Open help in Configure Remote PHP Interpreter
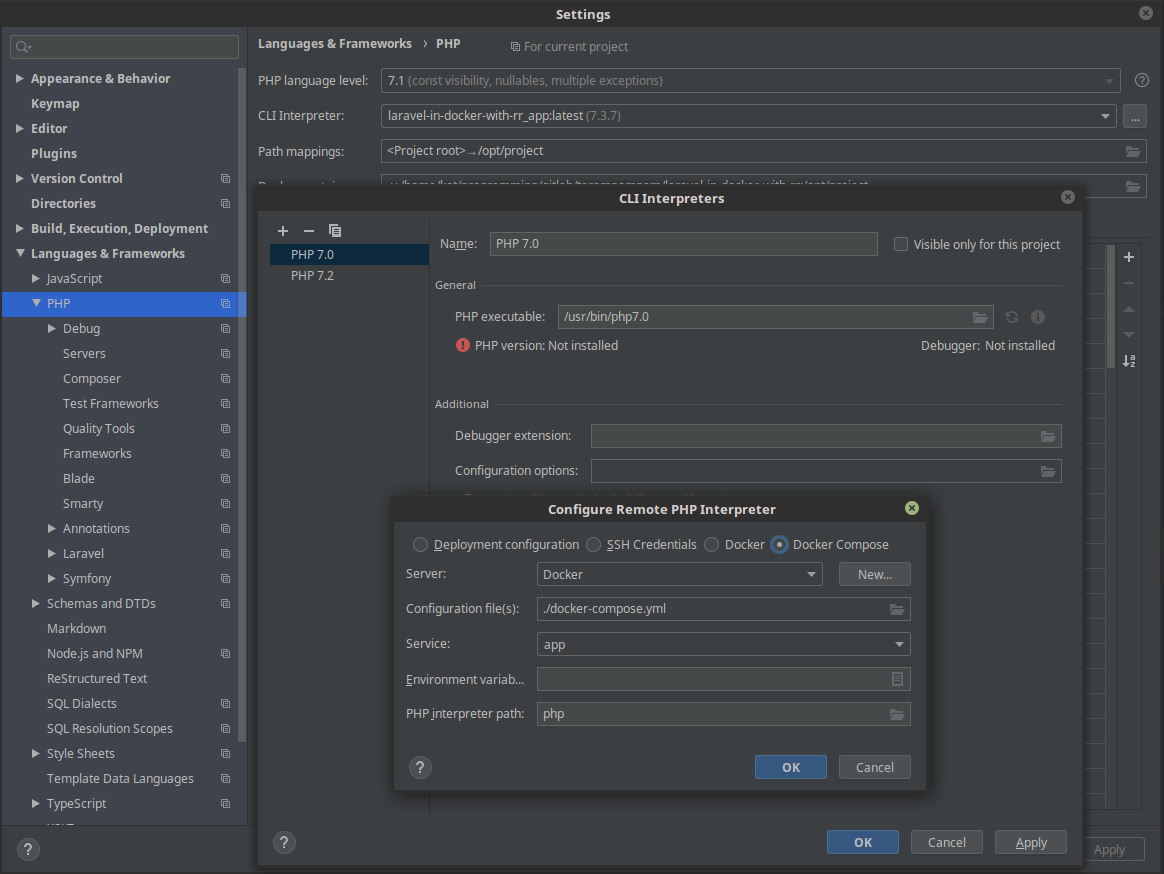This screenshot has height=874, width=1164. tap(420, 767)
